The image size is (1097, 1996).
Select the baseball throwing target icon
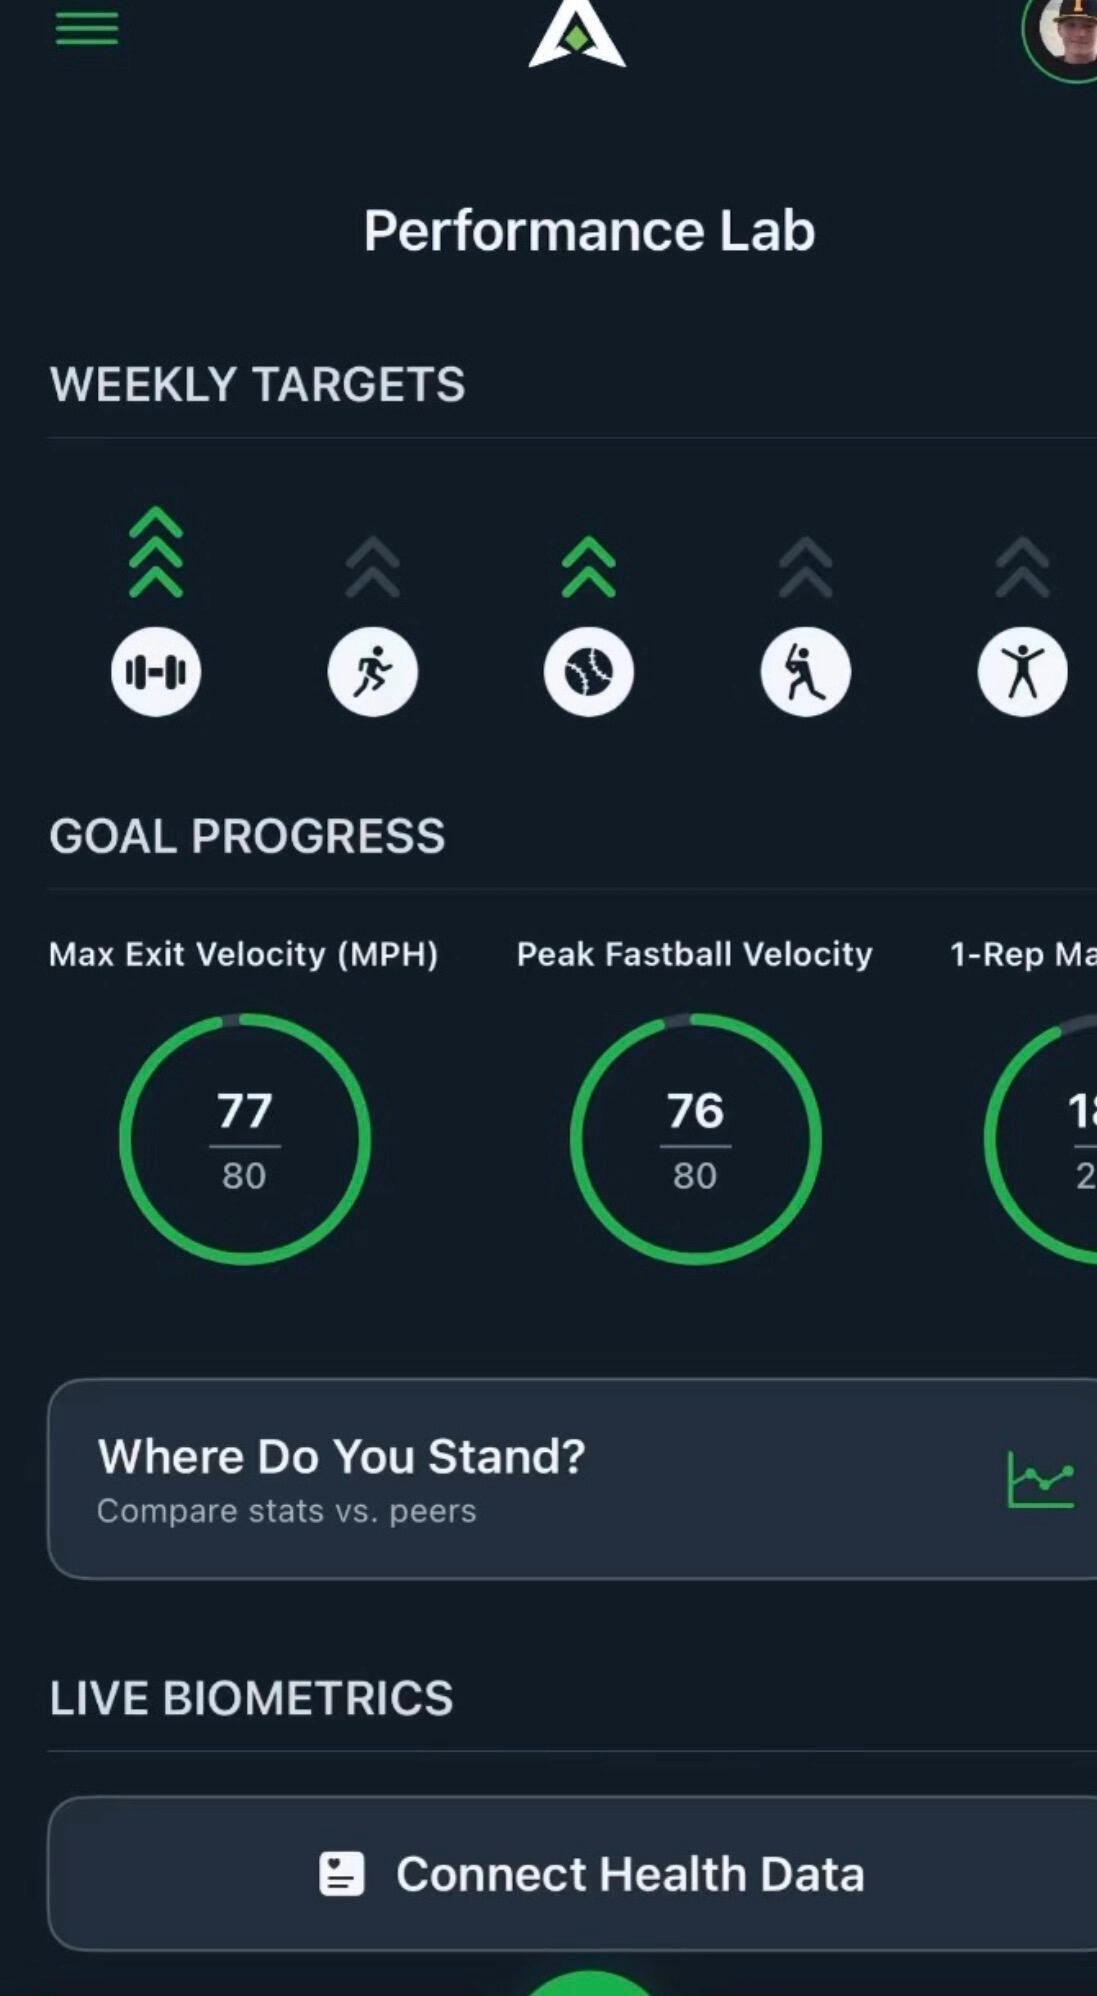(x=589, y=672)
